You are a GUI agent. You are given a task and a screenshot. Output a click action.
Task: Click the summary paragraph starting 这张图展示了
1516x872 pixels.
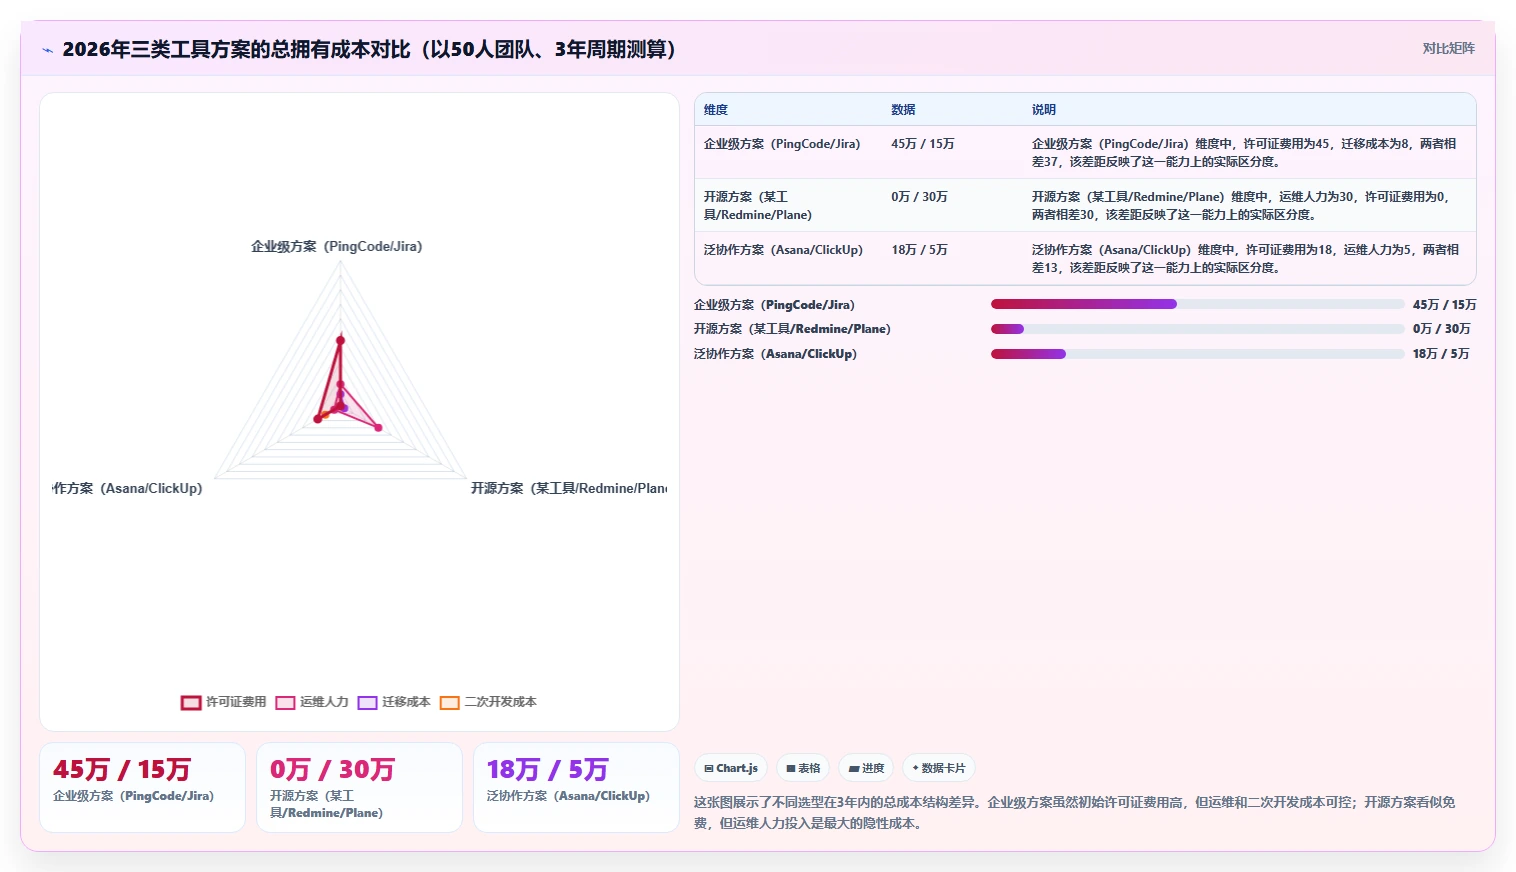point(1075,813)
